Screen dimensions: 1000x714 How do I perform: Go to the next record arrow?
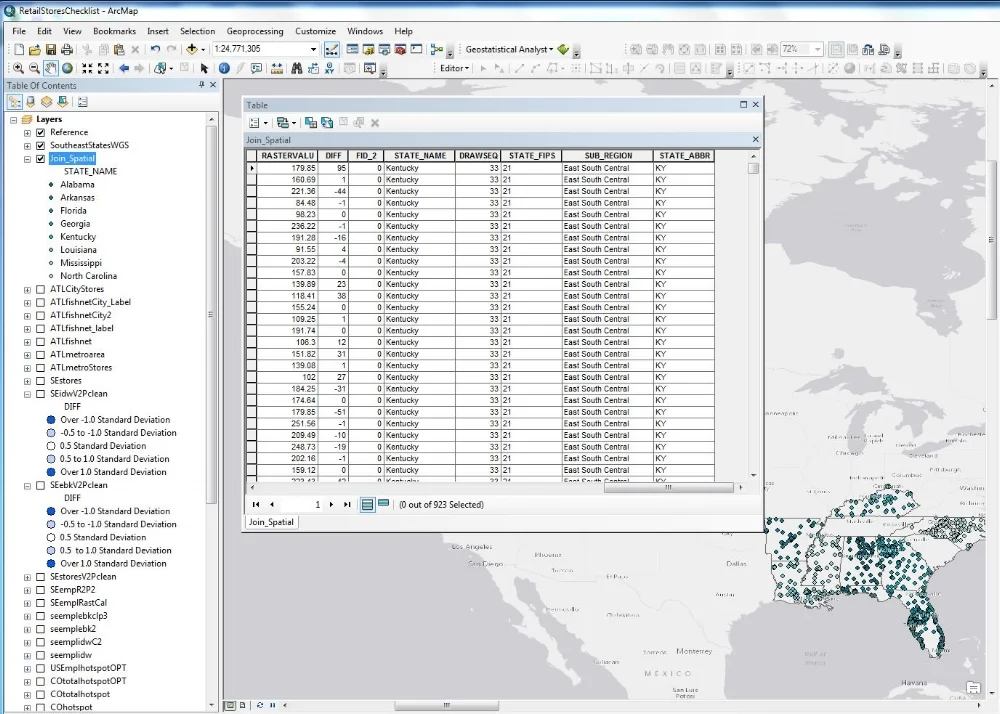331,504
